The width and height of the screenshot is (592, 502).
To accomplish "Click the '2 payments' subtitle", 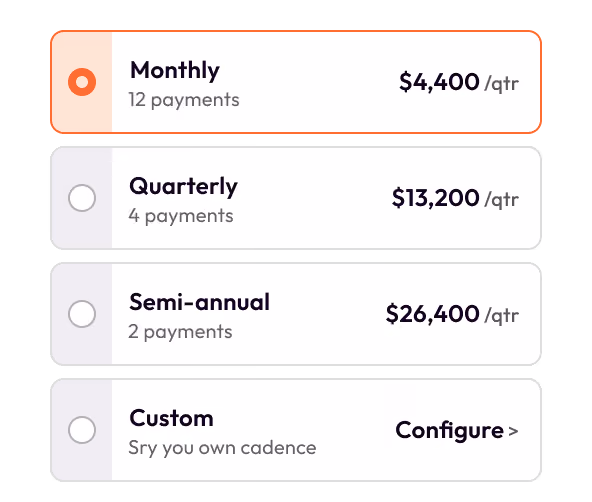I will coord(180,332).
